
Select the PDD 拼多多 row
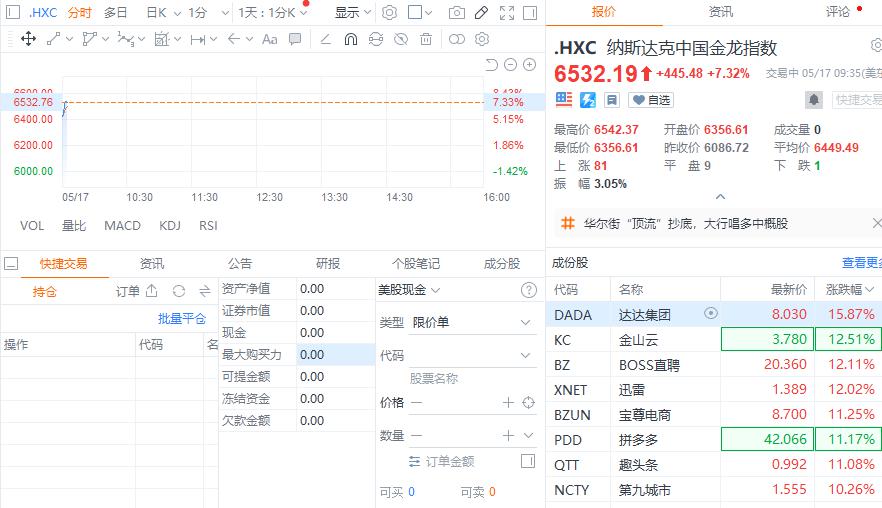pos(714,439)
